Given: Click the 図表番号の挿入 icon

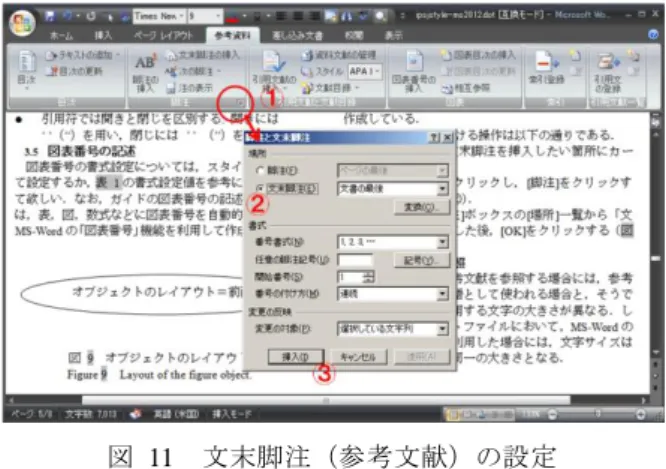Looking at the screenshot, I should pyautogui.click(x=413, y=71).
